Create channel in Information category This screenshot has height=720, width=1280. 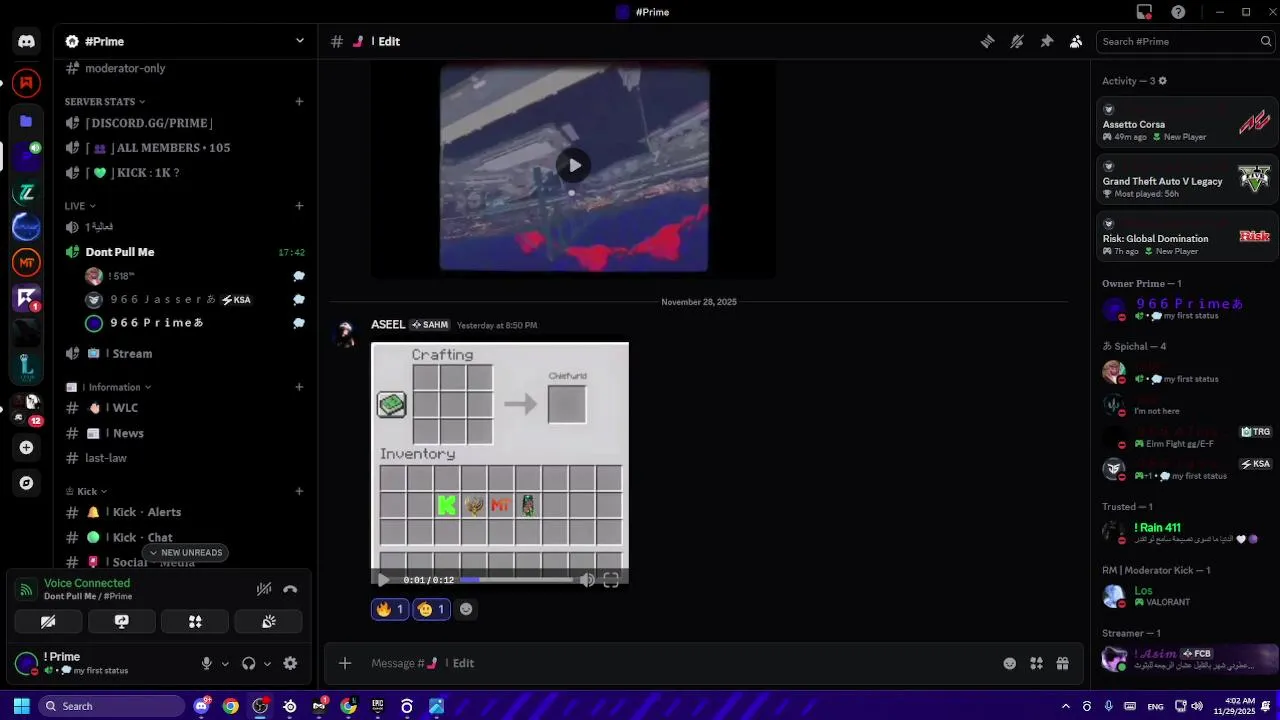[x=299, y=387]
